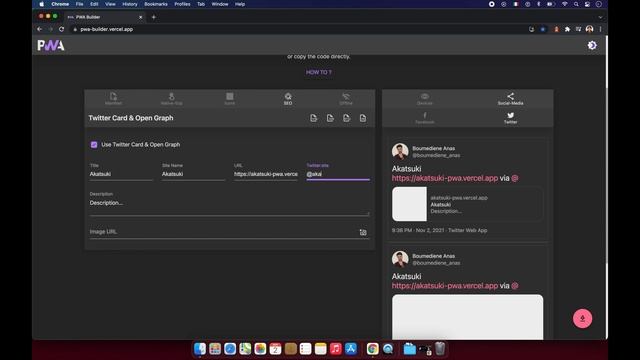Click third file icon in Twitter Card header
The image size is (640, 360).
[x=347, y=118]
